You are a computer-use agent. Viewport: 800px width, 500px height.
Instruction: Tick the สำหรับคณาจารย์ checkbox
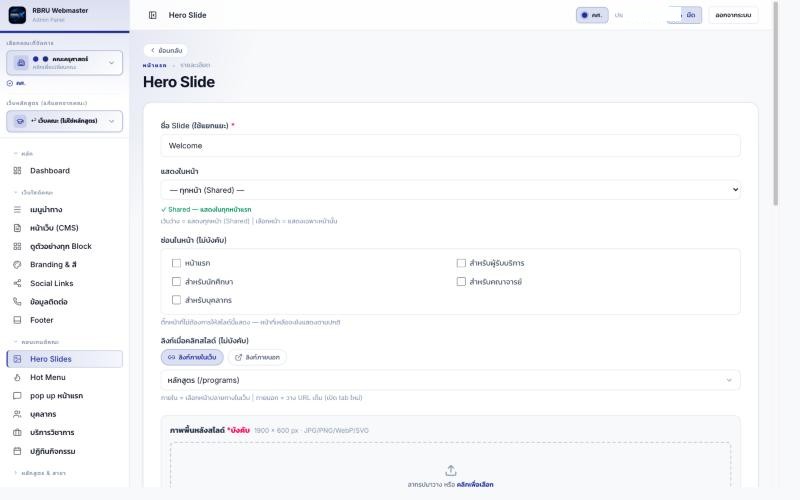tap(461, 282)
